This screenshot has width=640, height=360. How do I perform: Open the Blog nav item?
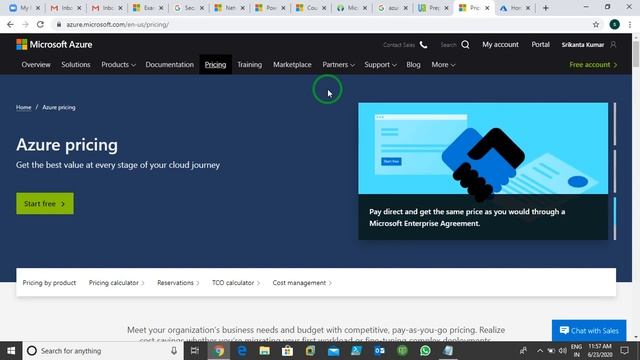coord(413,64)
